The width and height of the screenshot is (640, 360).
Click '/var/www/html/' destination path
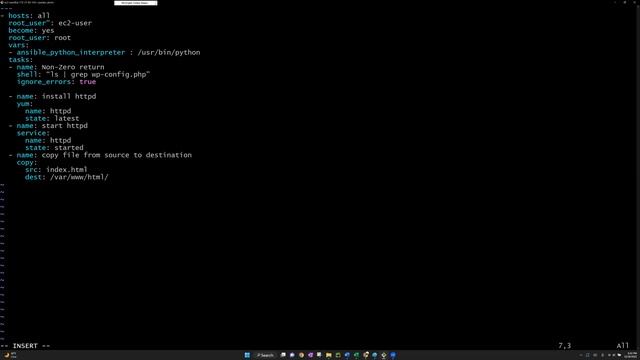[x=79, y=177]
